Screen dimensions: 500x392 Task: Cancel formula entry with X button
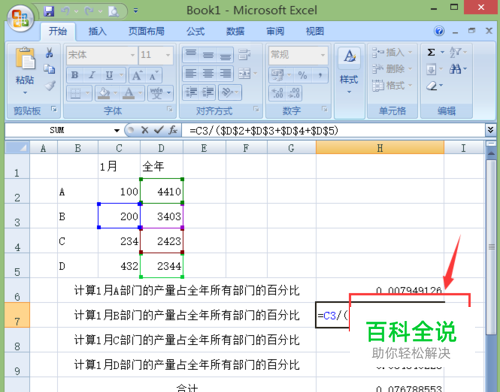(145, 130)
